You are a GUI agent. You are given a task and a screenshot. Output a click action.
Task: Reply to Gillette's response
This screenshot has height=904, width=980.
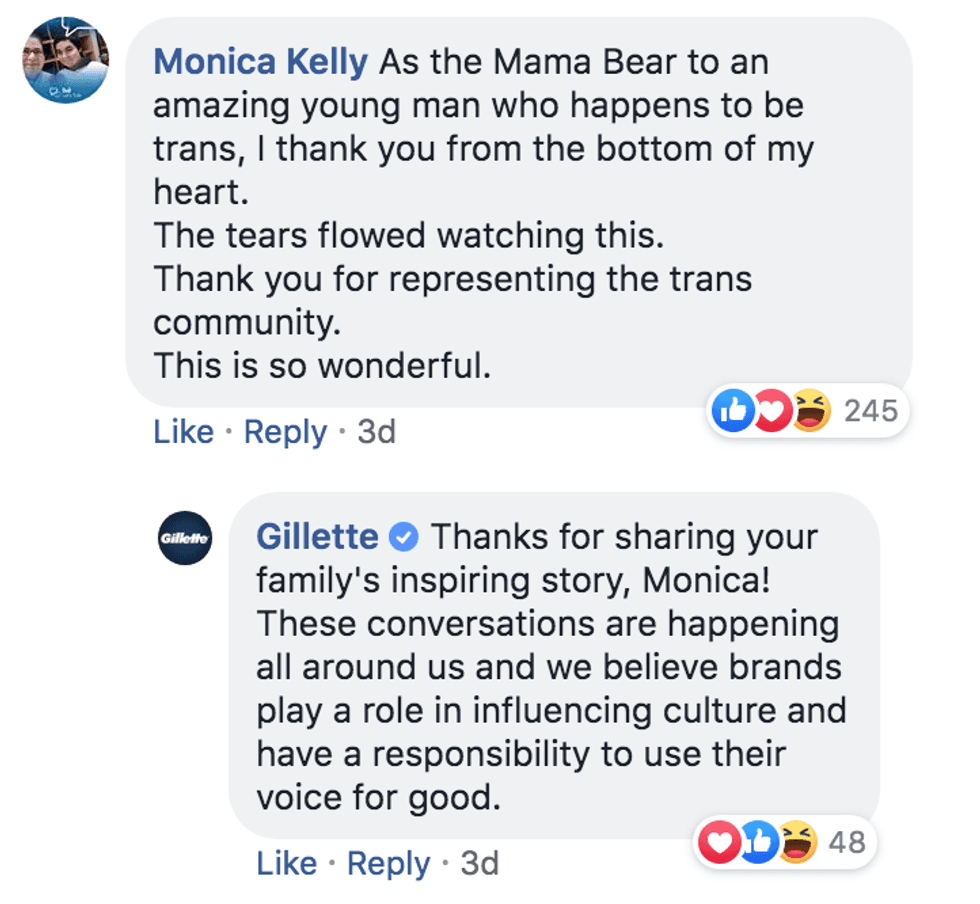(x=389, y=864)
